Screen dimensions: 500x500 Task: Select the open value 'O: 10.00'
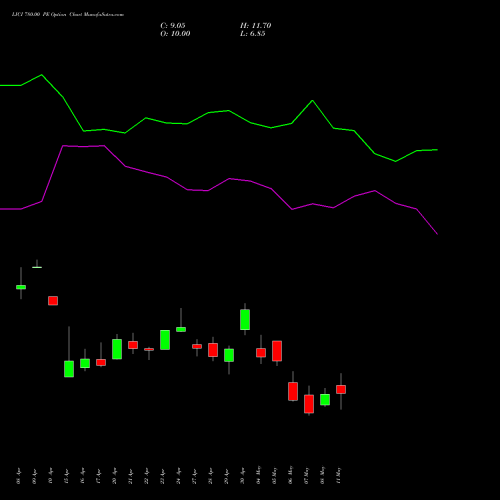pyautogui.click(x=175, y=34)
